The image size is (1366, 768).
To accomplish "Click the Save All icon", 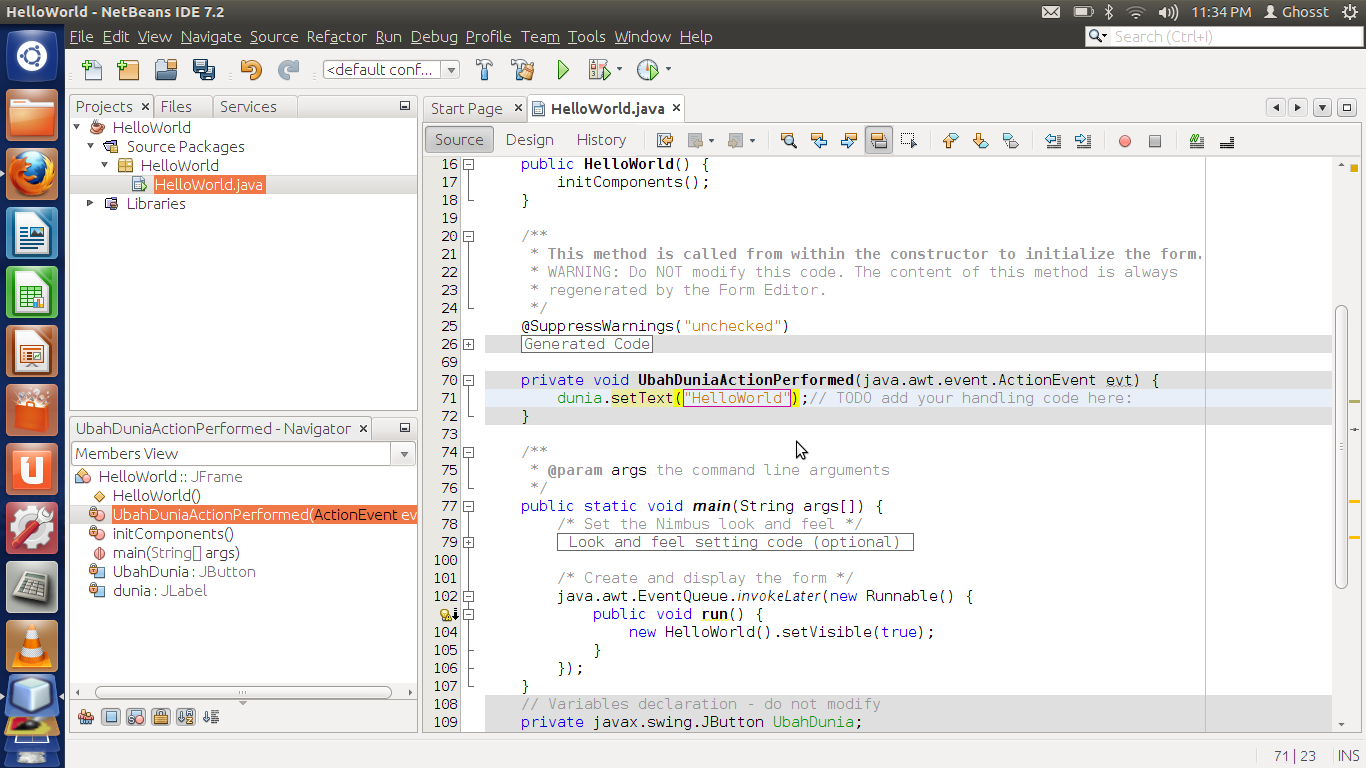I will pyautogui.click(x=203, y=70).
